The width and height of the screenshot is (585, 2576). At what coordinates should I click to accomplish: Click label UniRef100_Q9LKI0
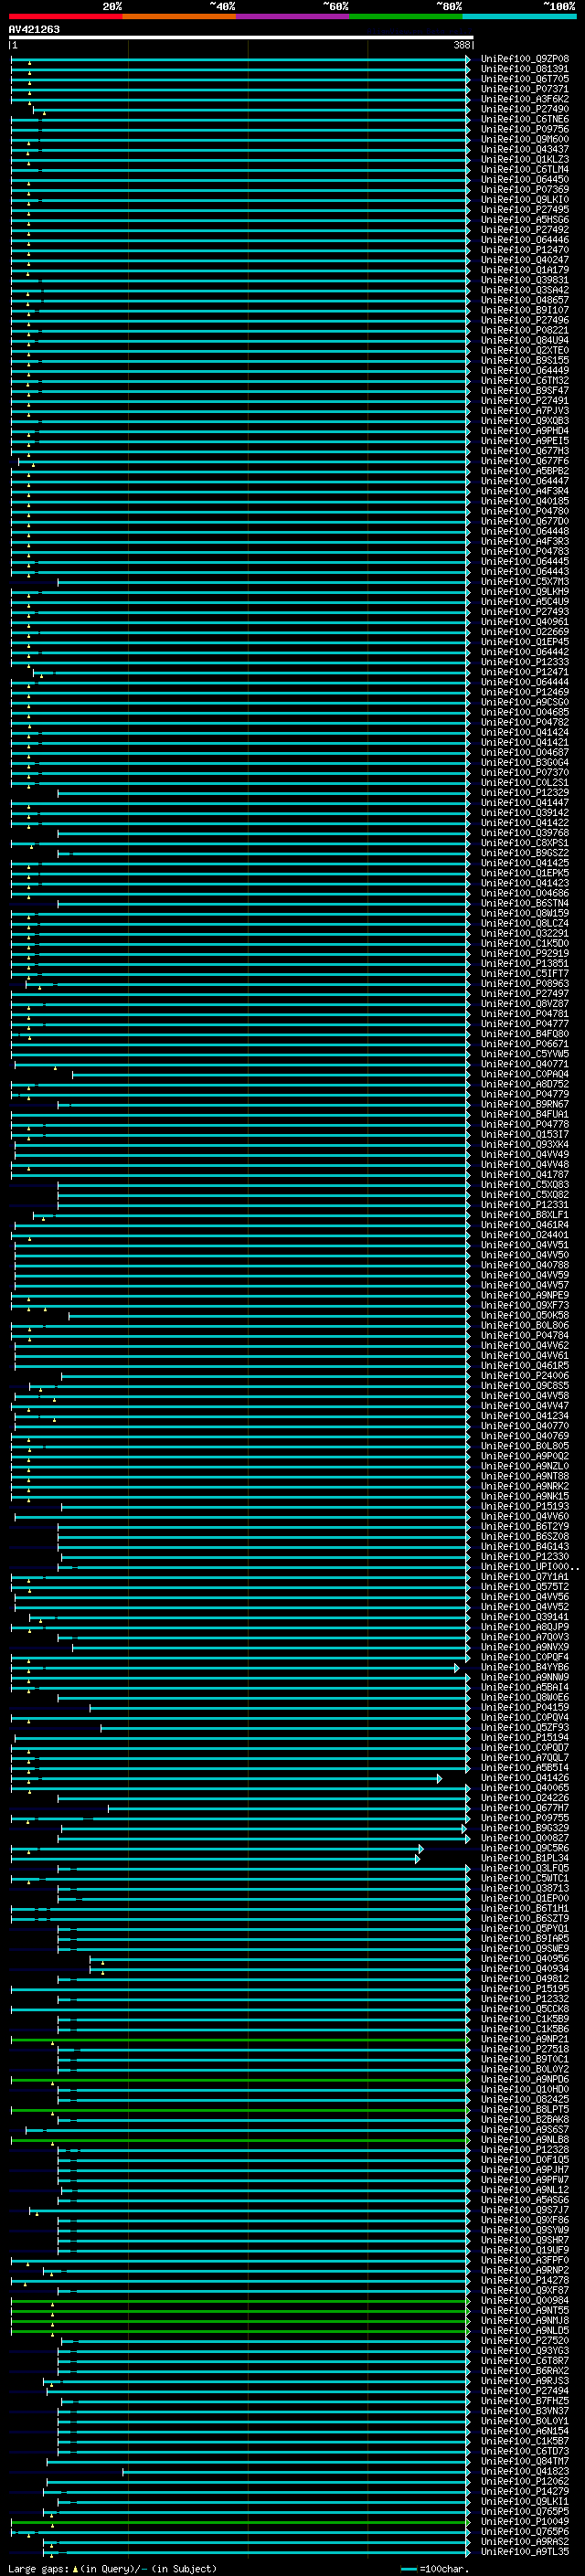[x=524, y=200]
